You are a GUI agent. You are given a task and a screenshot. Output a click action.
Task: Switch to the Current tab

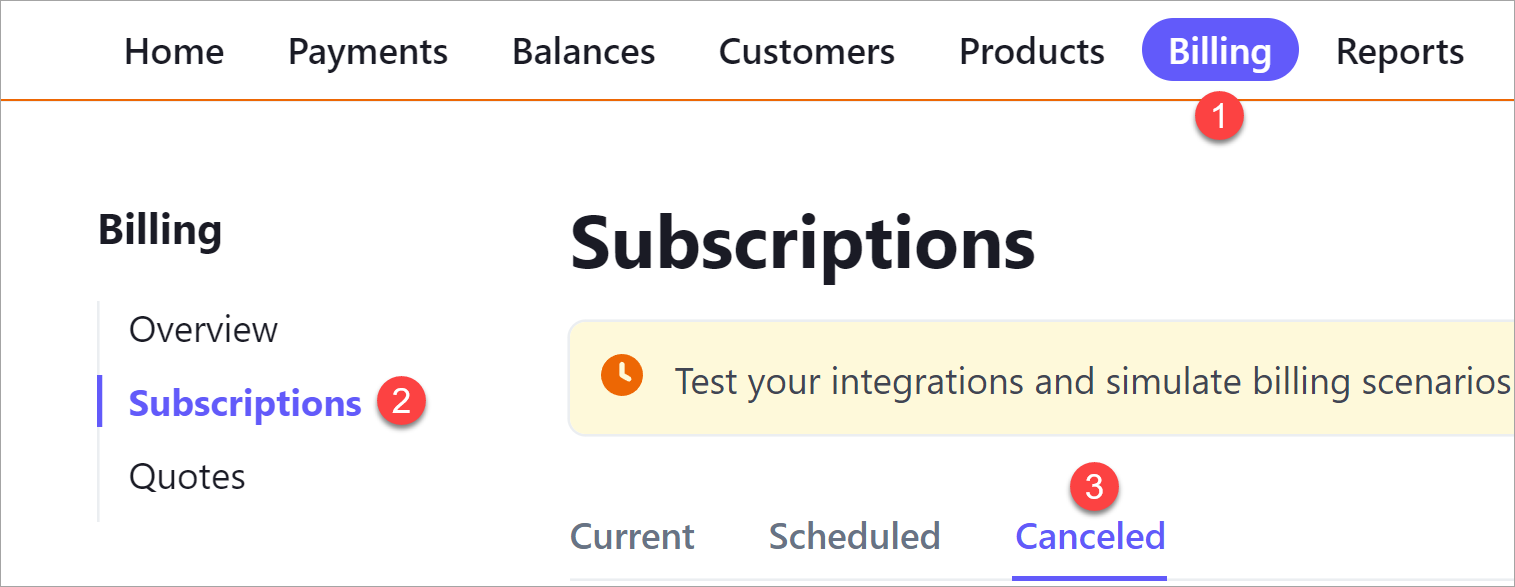[x=632, y=537]
